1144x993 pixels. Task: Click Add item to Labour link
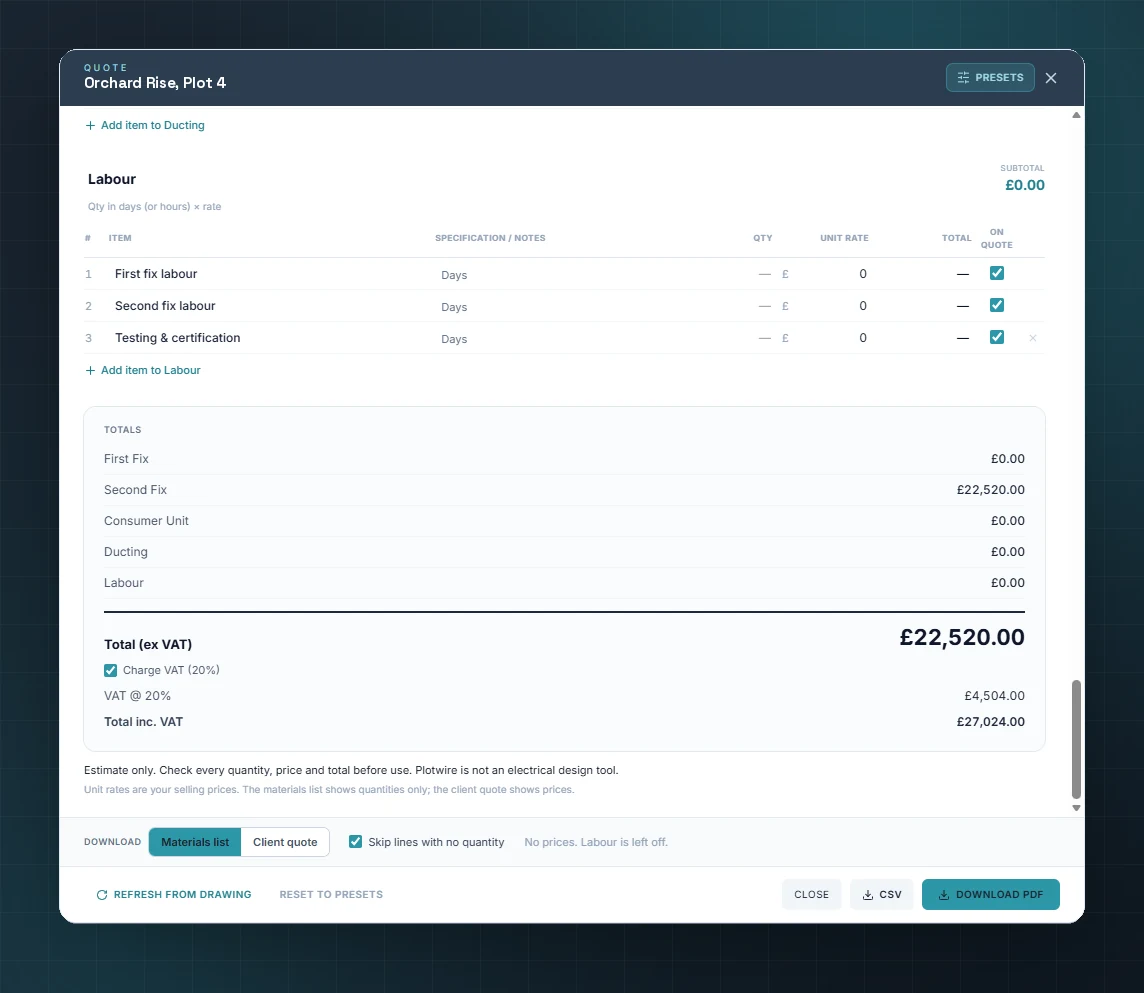(x=143, y=371)
